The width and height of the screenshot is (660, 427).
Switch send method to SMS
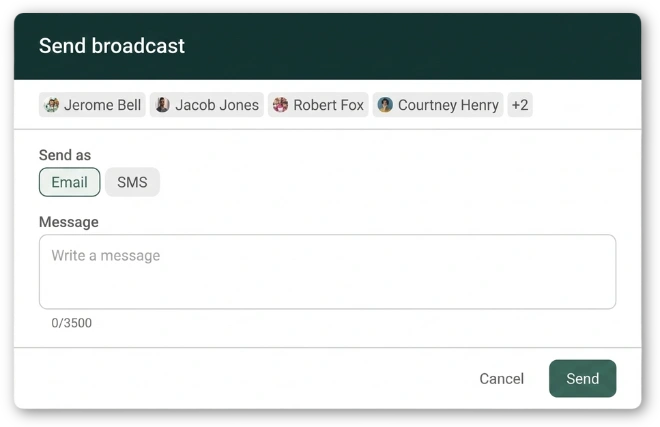(132, 182)
